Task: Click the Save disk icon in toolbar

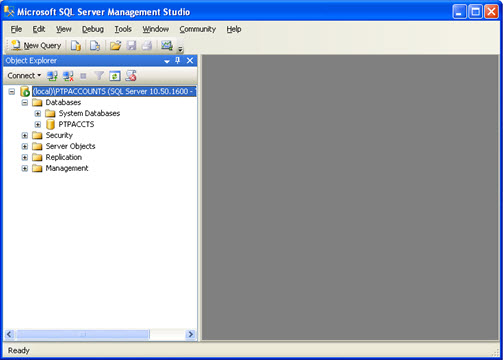Action: pyautogui.click(x=131, y=45)
